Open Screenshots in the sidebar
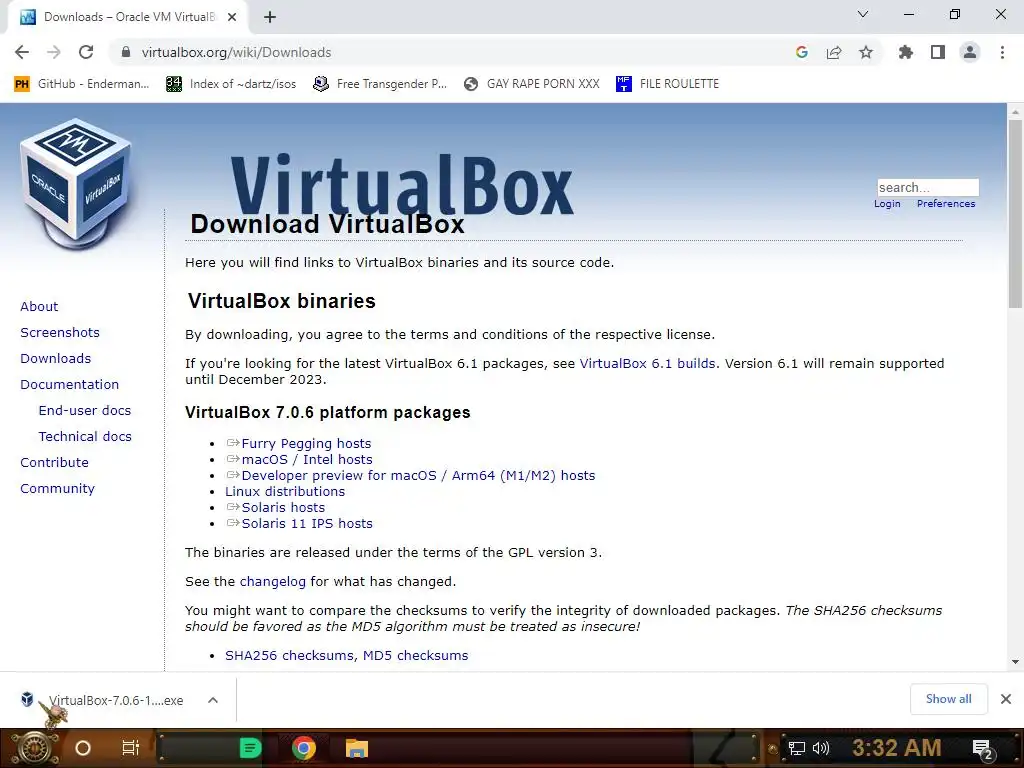The height and width of the screenshot is (768, 1024). coord(60,332)
